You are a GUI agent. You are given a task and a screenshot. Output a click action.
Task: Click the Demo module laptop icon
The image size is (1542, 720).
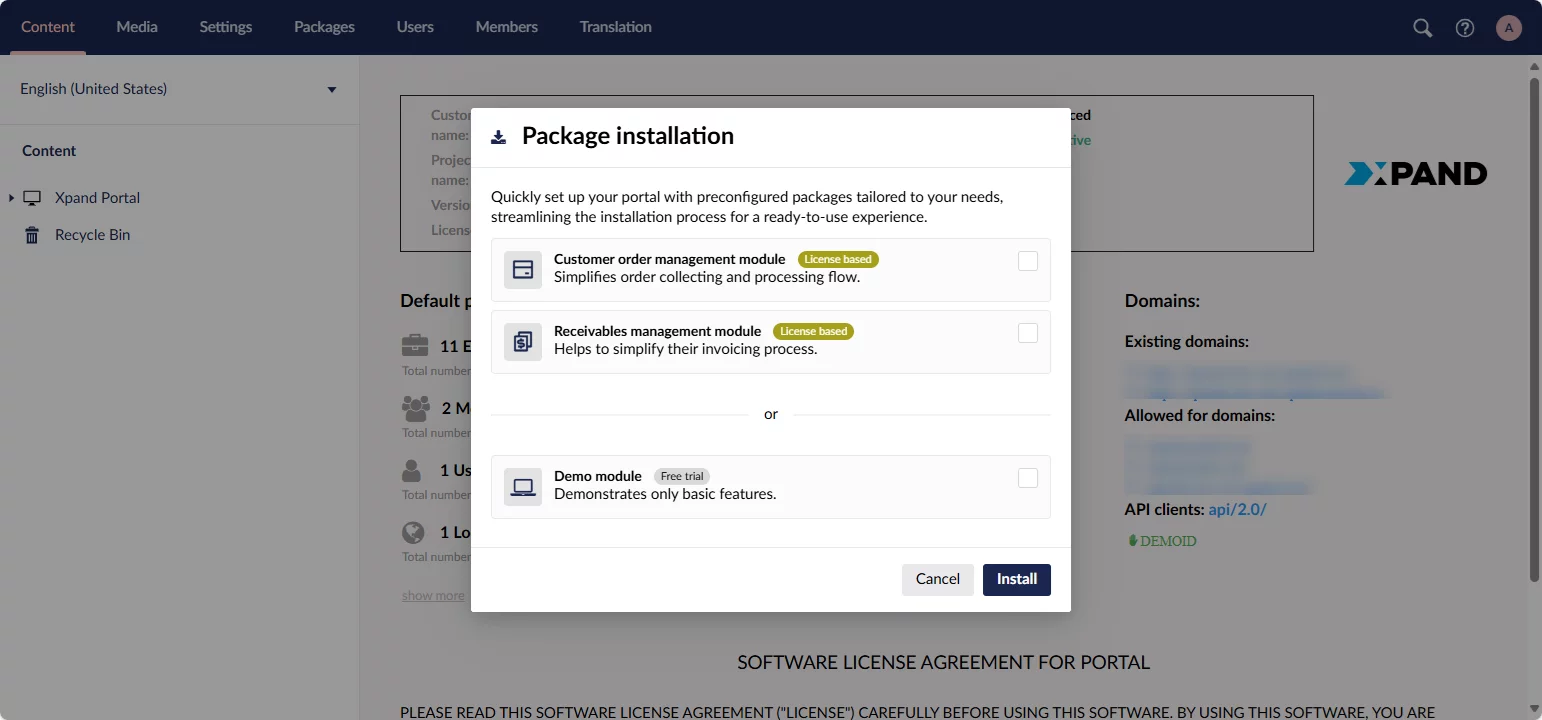[523, 487]
